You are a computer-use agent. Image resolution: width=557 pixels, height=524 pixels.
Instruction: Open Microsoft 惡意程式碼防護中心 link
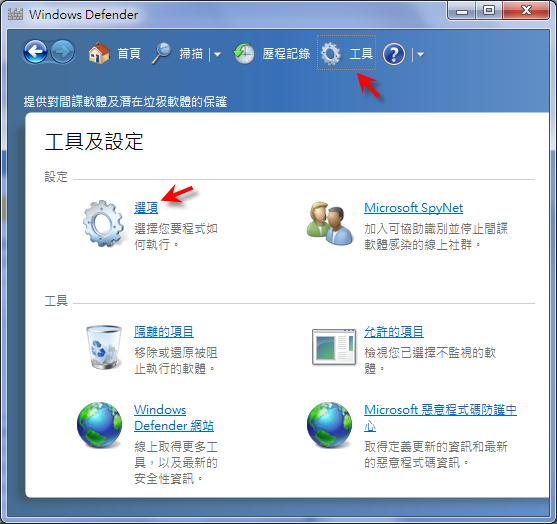(440, 418)
